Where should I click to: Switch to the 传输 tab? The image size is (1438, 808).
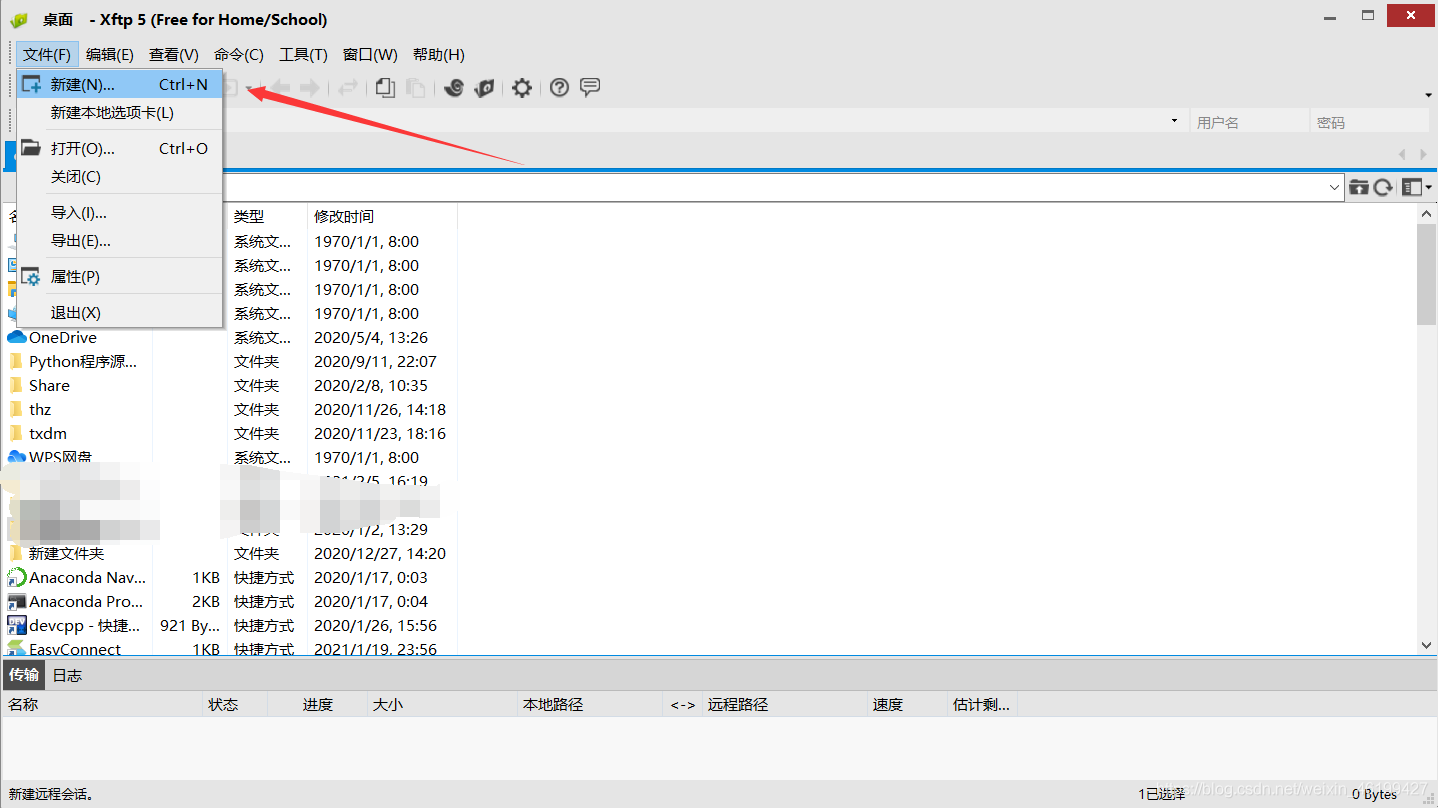24,675
